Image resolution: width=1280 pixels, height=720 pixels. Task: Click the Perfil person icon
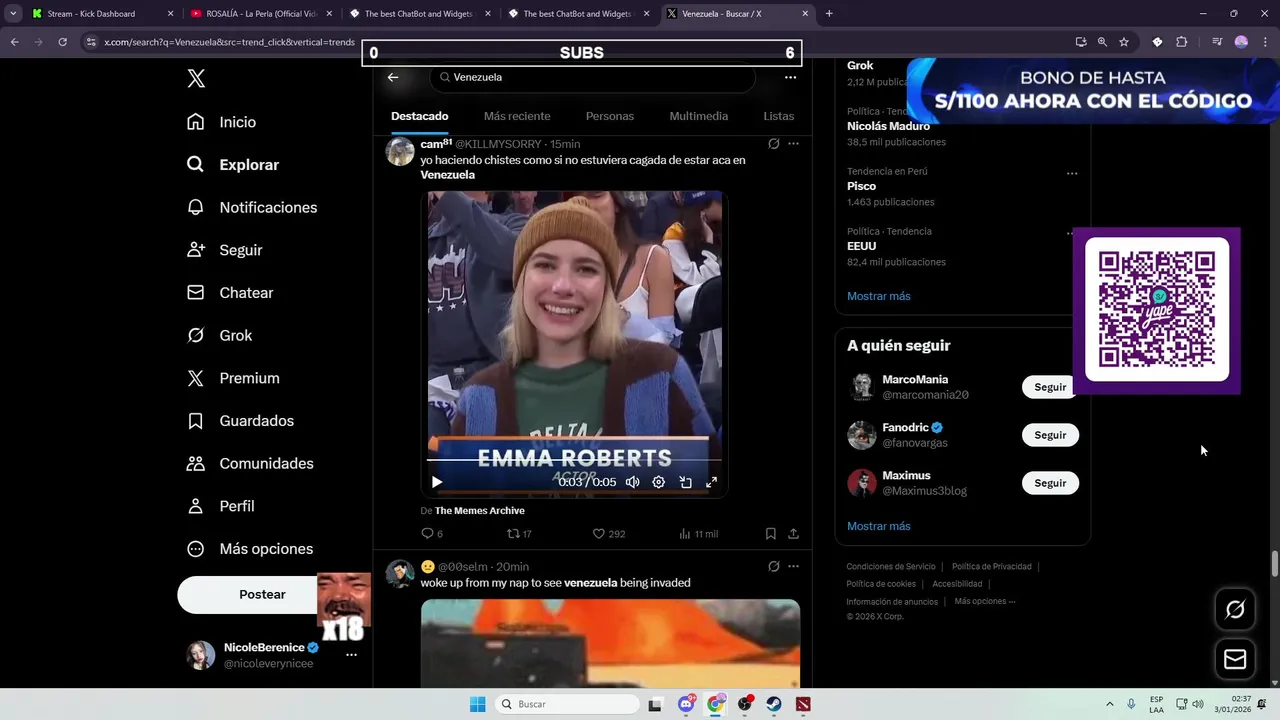click(x=196, y=506)
